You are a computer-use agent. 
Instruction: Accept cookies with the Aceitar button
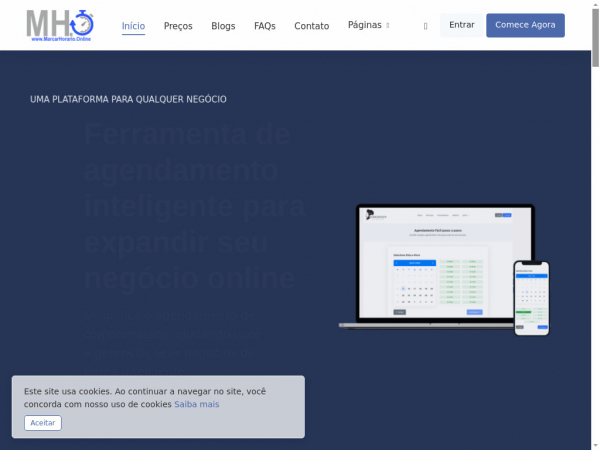(43, 423)
